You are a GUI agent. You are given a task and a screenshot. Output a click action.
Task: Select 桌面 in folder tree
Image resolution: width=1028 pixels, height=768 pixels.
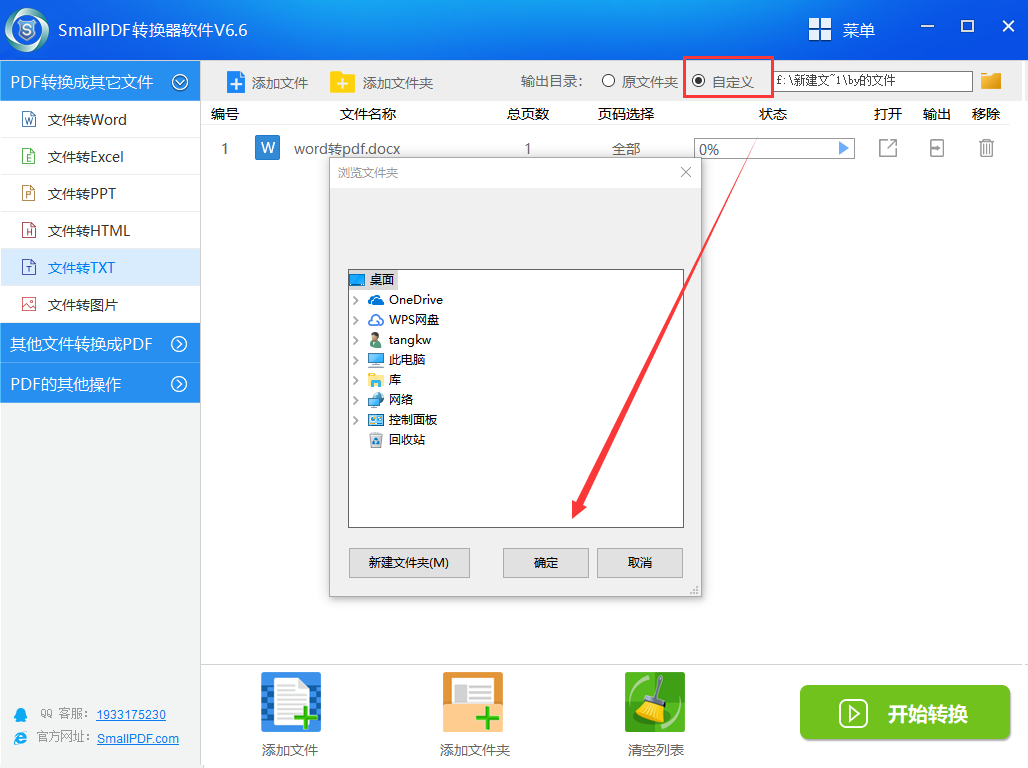382,280
